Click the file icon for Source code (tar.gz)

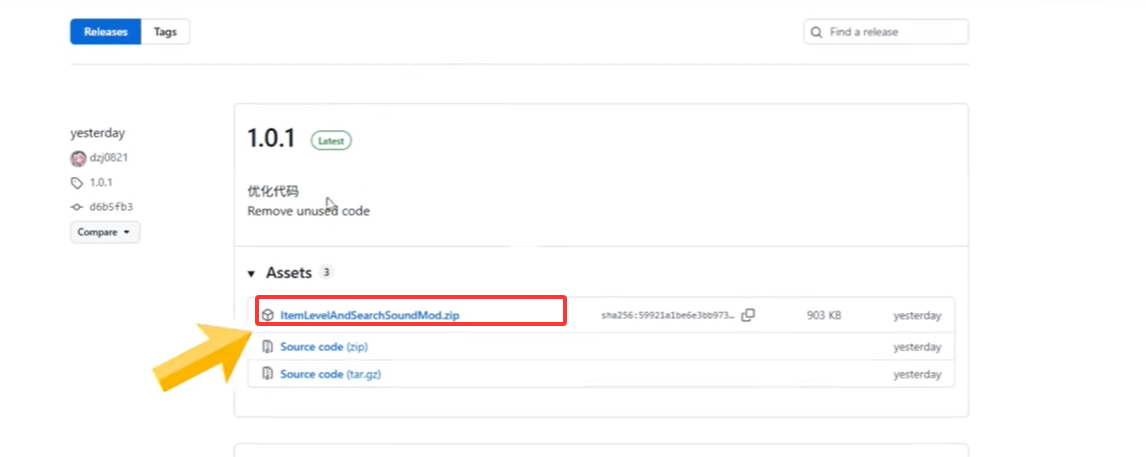point(268,374)
